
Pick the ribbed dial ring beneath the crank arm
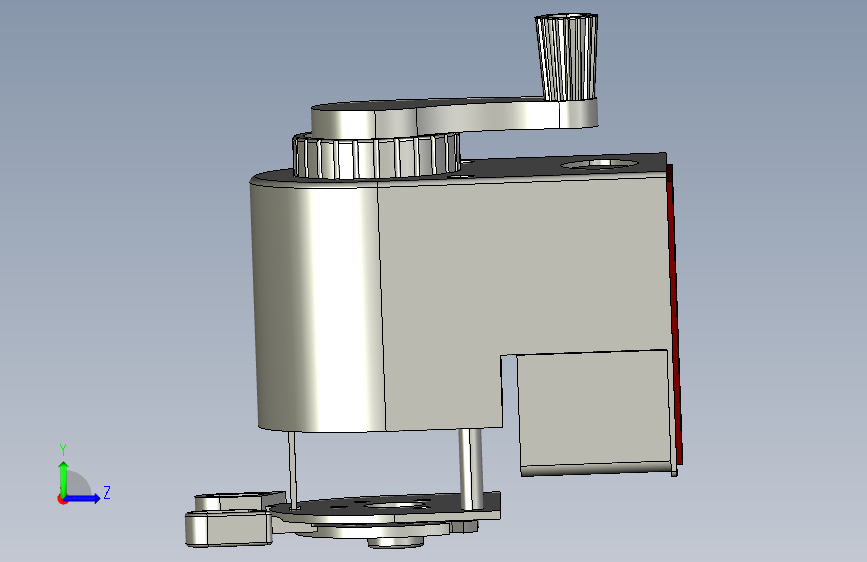coord(376,156)
